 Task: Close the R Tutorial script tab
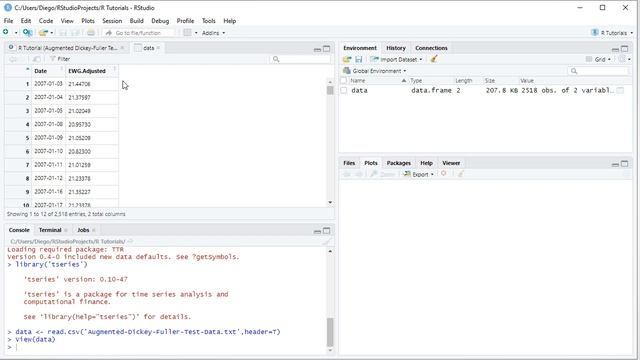click(x=122, y=48)
